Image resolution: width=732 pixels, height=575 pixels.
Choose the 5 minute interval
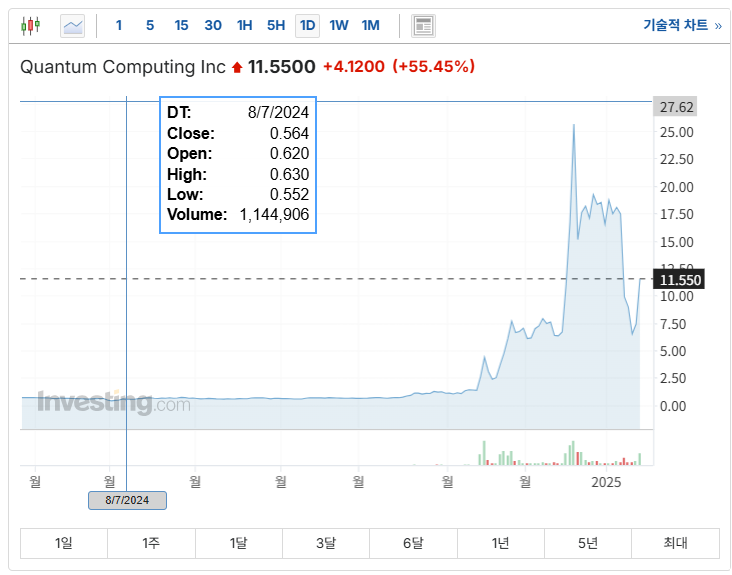150,25
